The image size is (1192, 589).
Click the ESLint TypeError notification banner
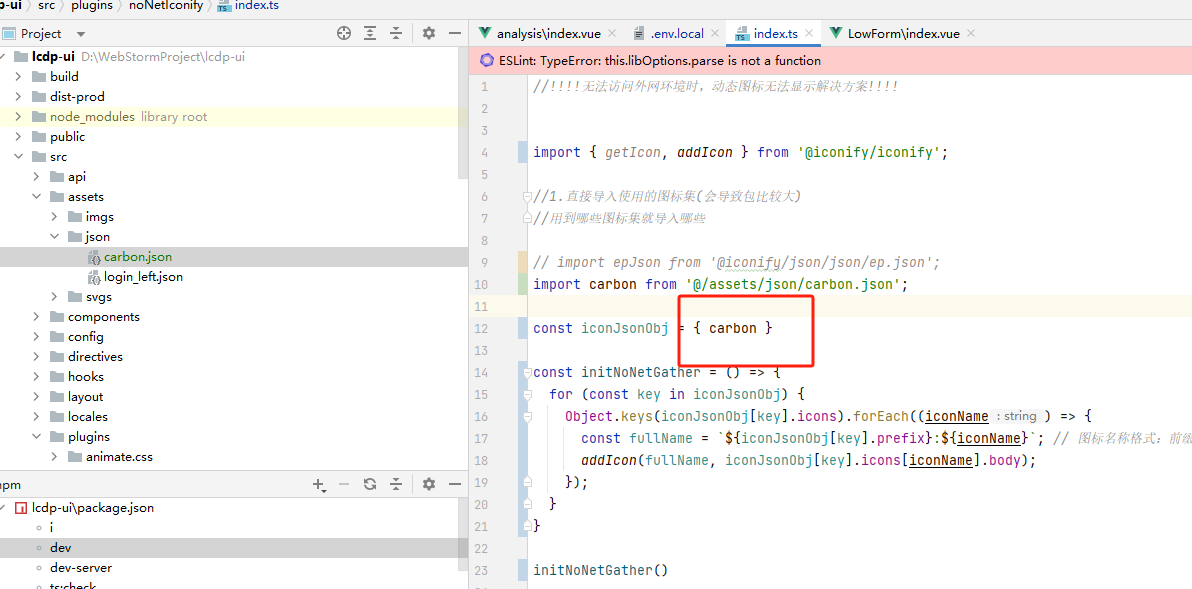(660, 60)
